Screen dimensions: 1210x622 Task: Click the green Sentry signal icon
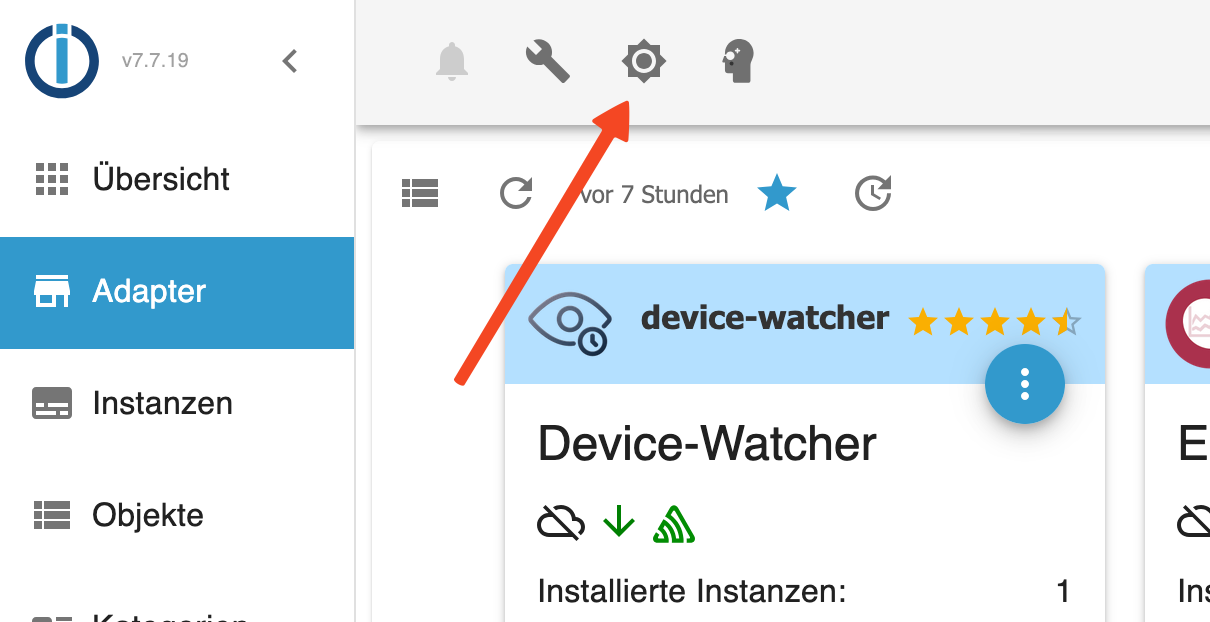(674, 522)
